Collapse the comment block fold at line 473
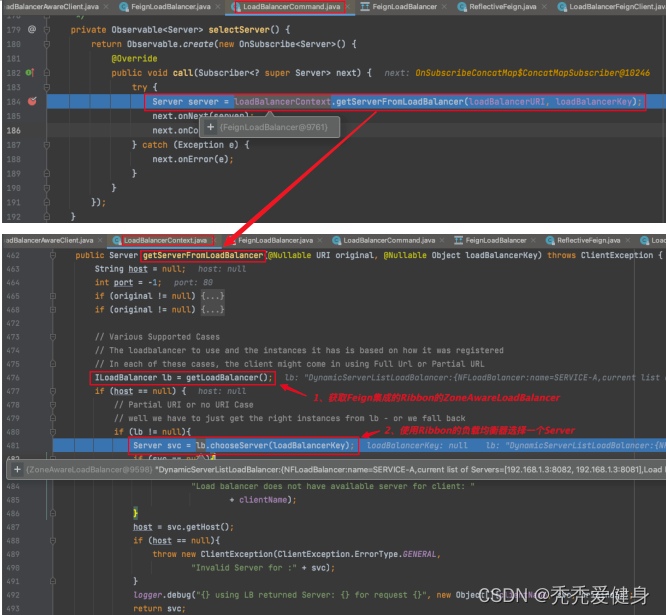The width and height of the screenshot is (666, 615). click(x=53, y=337)
